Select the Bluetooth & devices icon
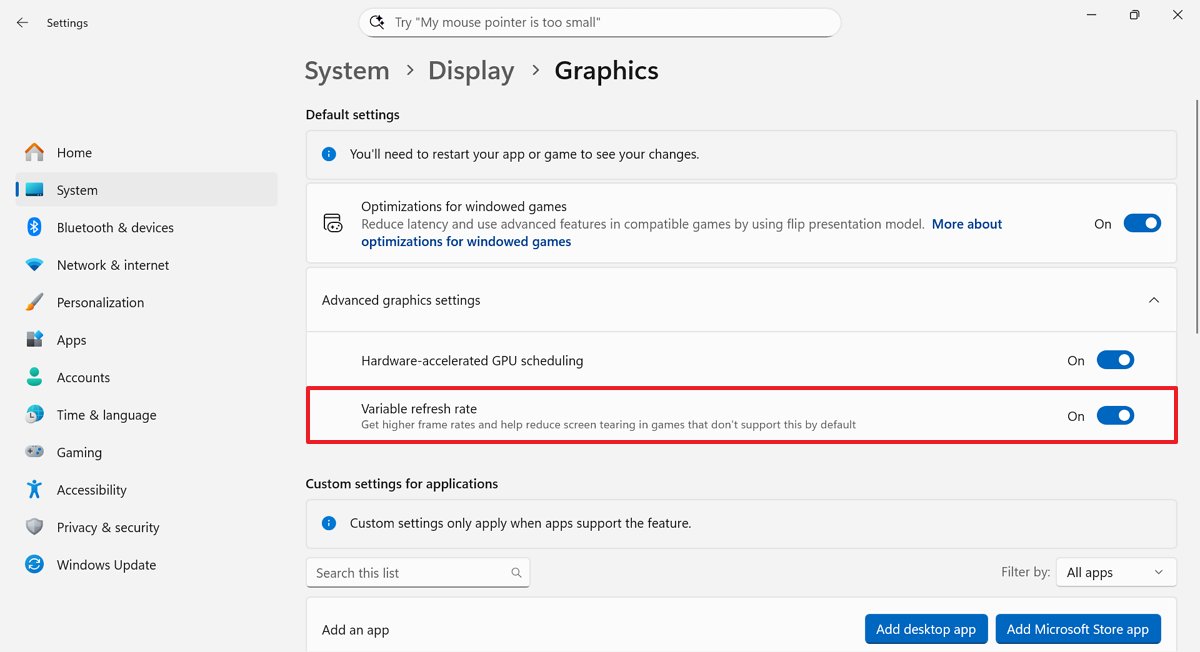 tap(33, 227)
